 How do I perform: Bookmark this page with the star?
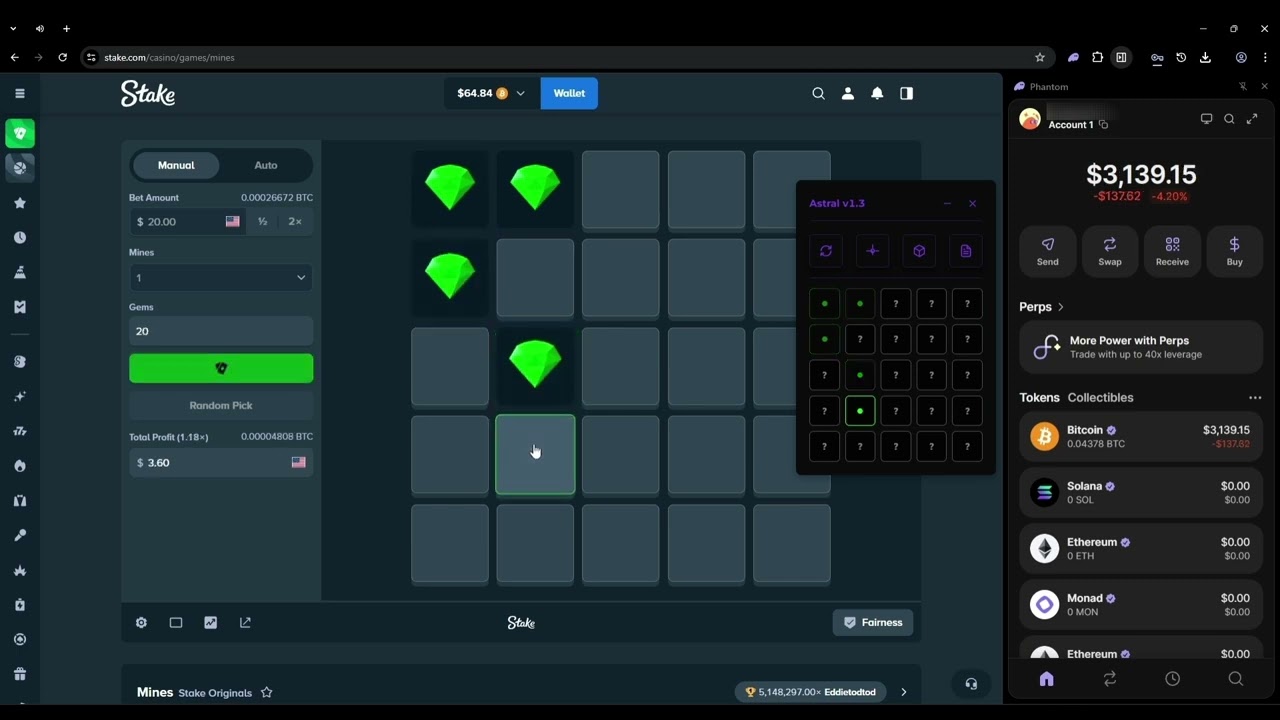tap(1040, 58)
